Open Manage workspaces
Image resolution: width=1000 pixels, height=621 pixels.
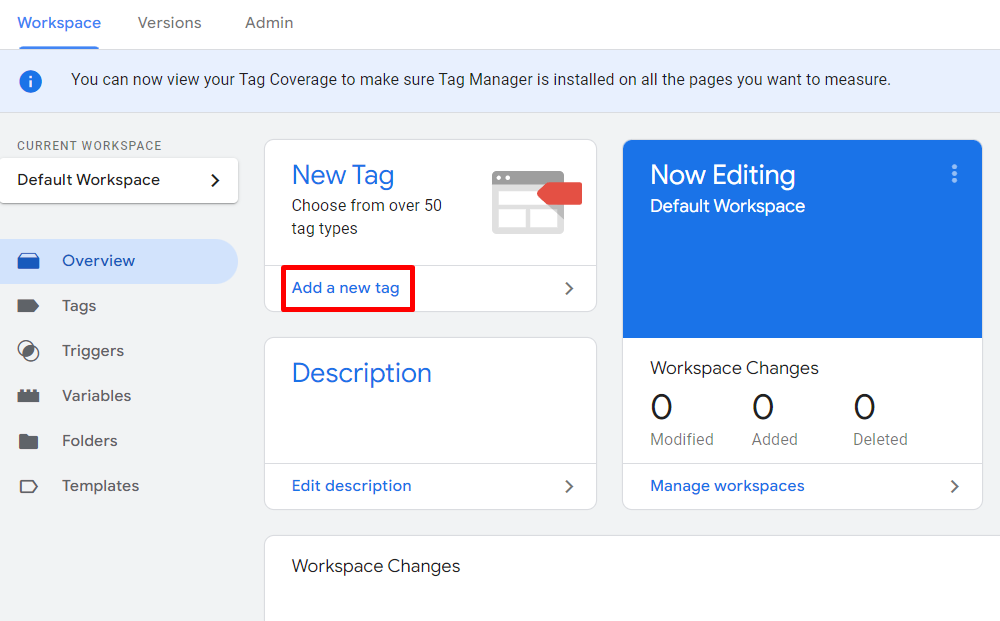727,485
